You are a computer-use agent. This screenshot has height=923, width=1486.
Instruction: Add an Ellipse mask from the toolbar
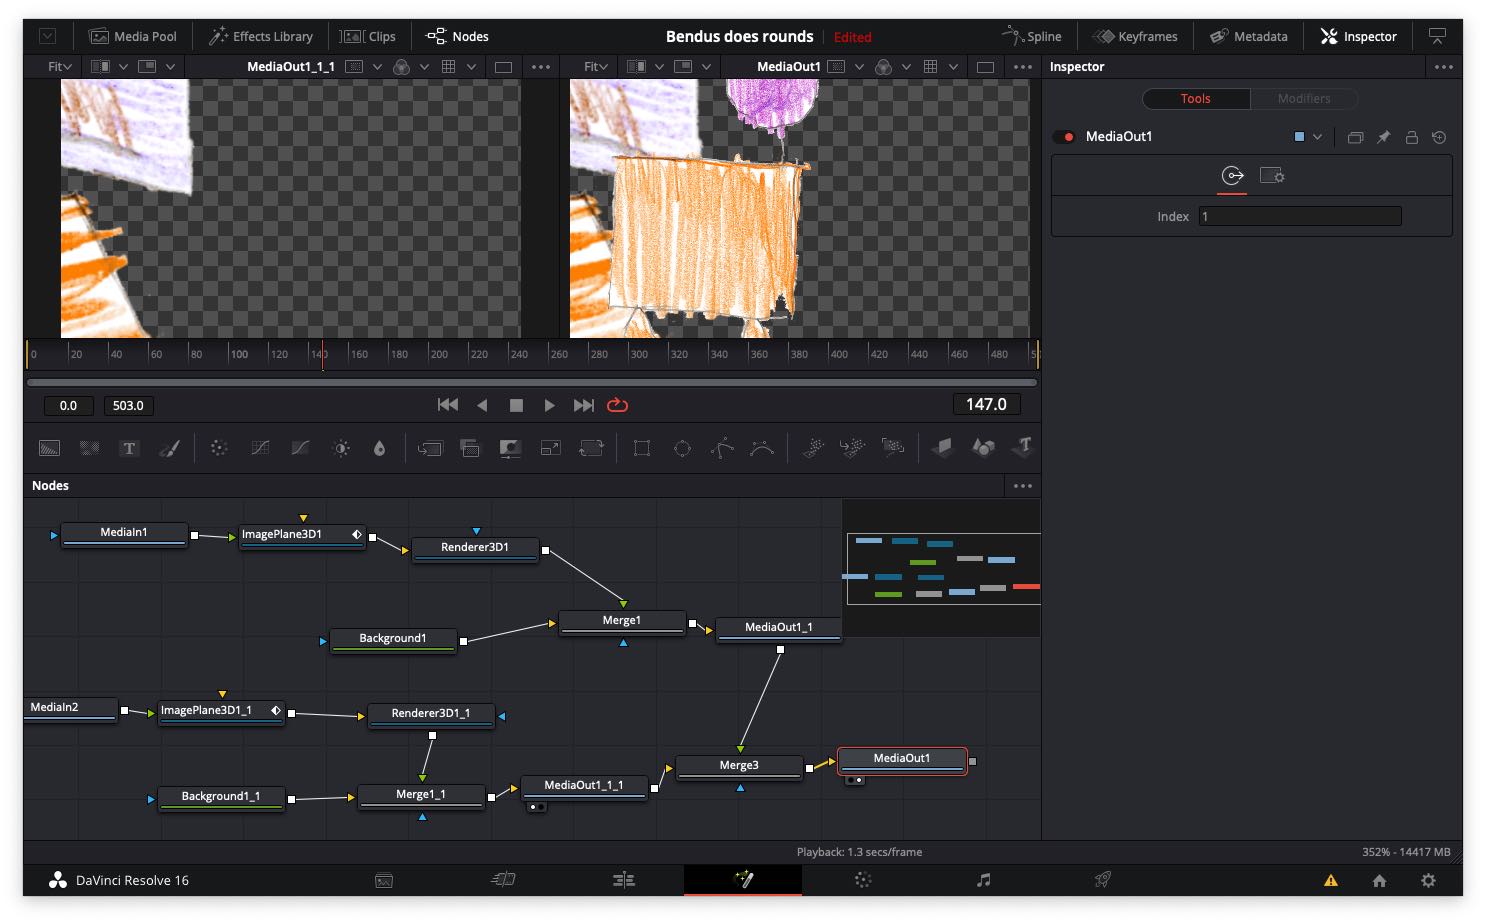pos(682,448)
